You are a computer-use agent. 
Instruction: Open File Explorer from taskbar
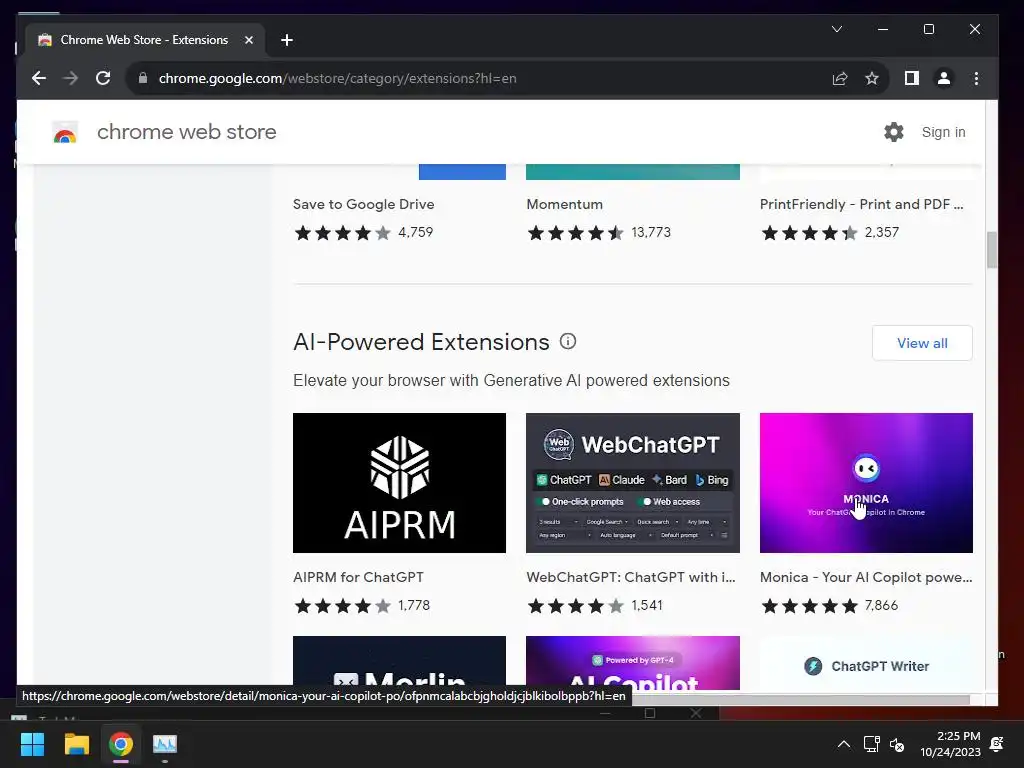[76, 744]
